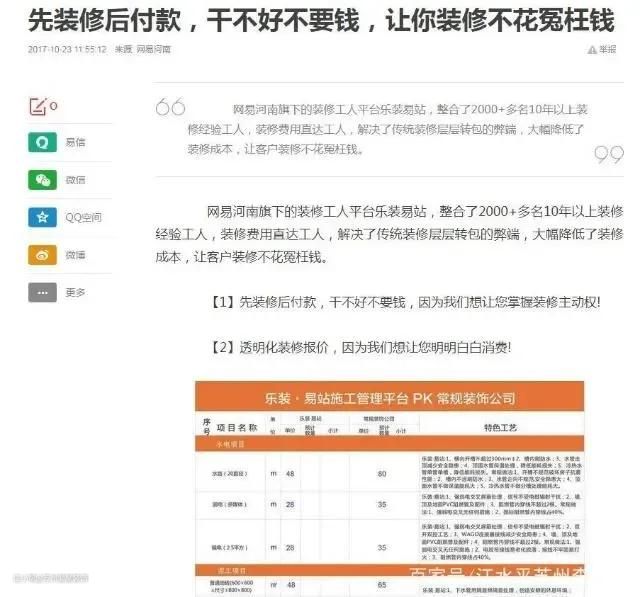Share via the orange Weibo icon
The width and height of the screenshot is (640, 597).
click(x=42, y=255)
